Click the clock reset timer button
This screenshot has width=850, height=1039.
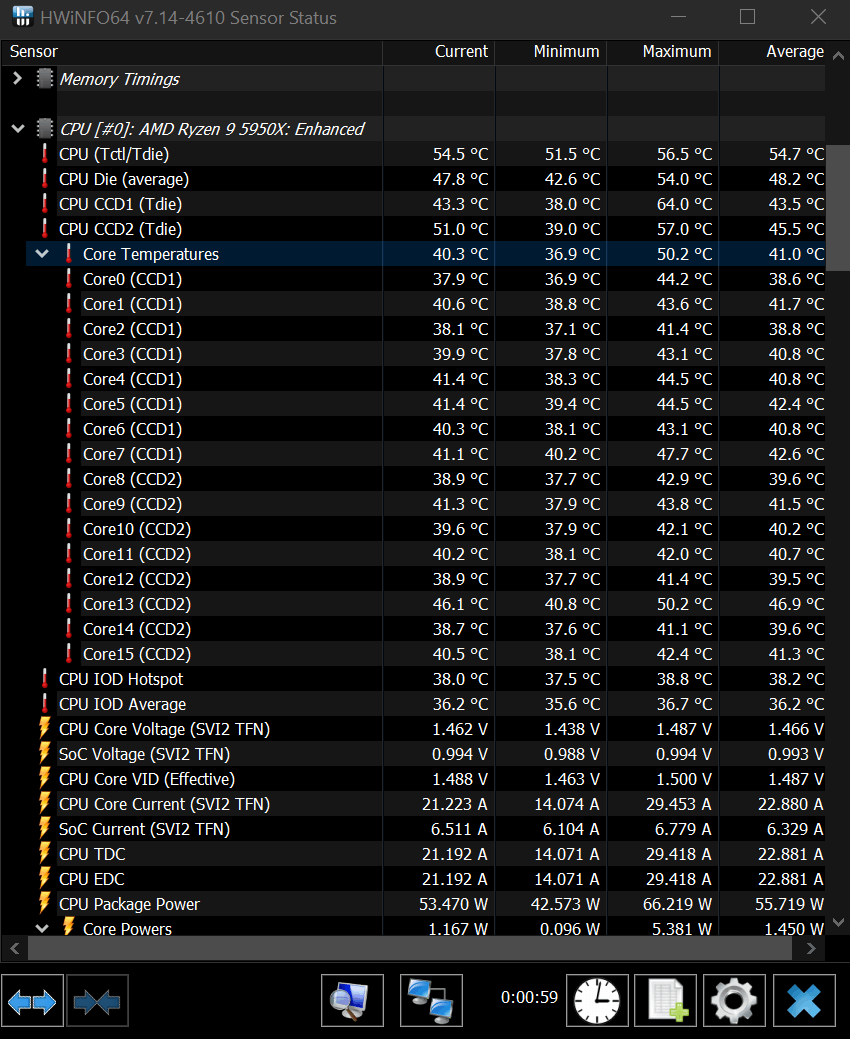(x=597, y=1001)
